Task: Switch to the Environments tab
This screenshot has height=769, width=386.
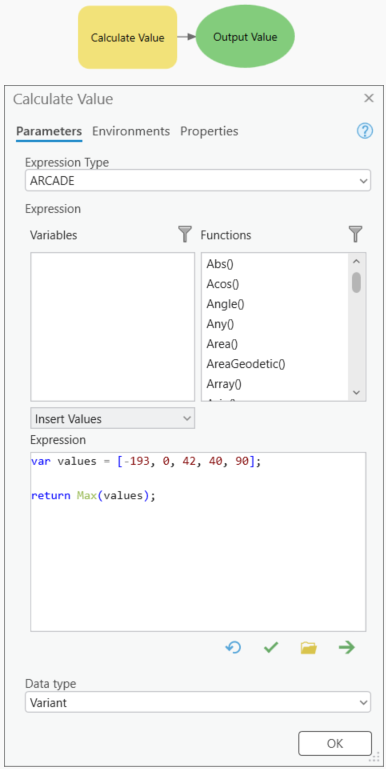Action: [x=131, y=131]
